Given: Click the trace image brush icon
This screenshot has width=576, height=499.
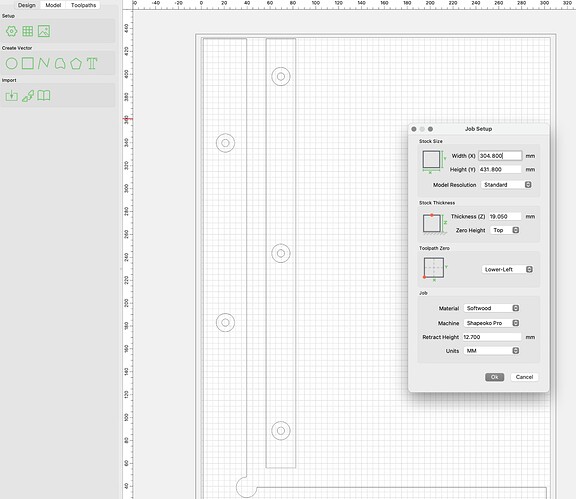Looking at the screenshot, I should [x=28, y=96].
